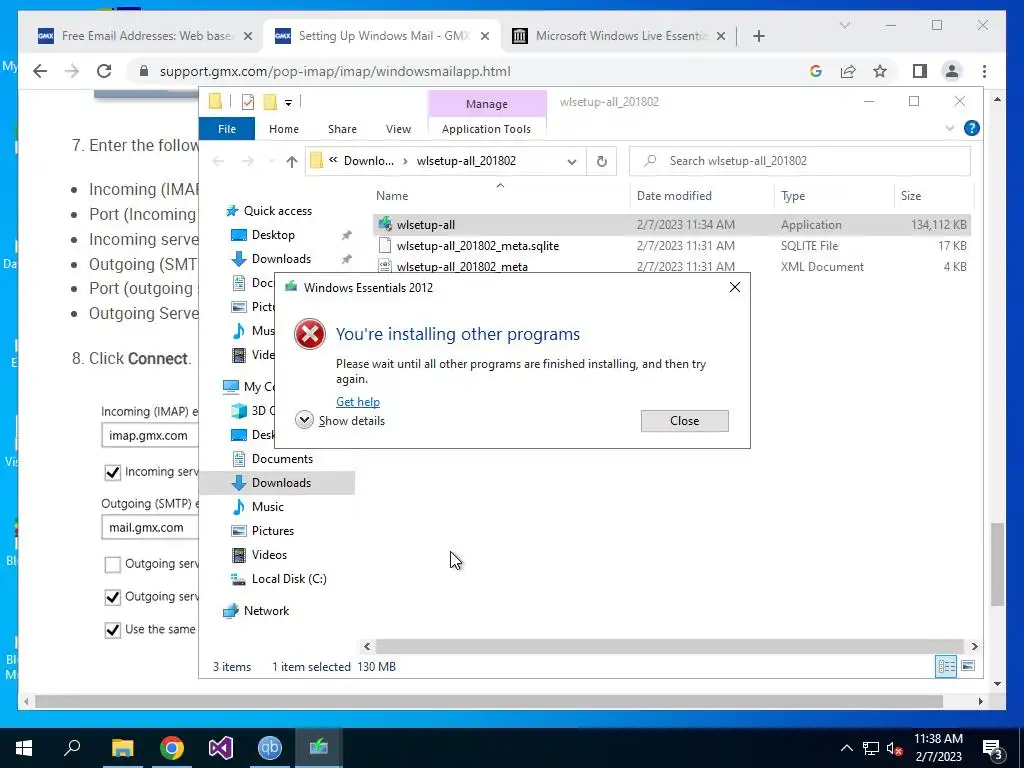Share this page via Chrome share icon
This screenshot has width=1024, height=768.
(848, 71)
